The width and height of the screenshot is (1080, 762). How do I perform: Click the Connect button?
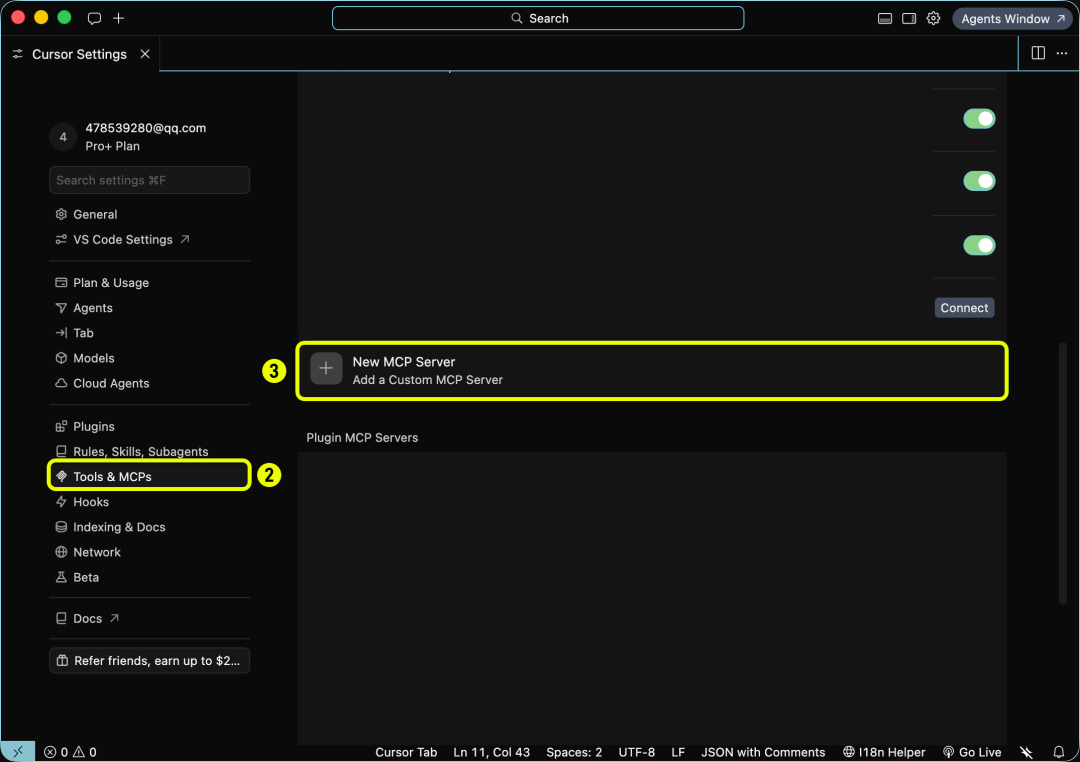click(x=964, y=308)
